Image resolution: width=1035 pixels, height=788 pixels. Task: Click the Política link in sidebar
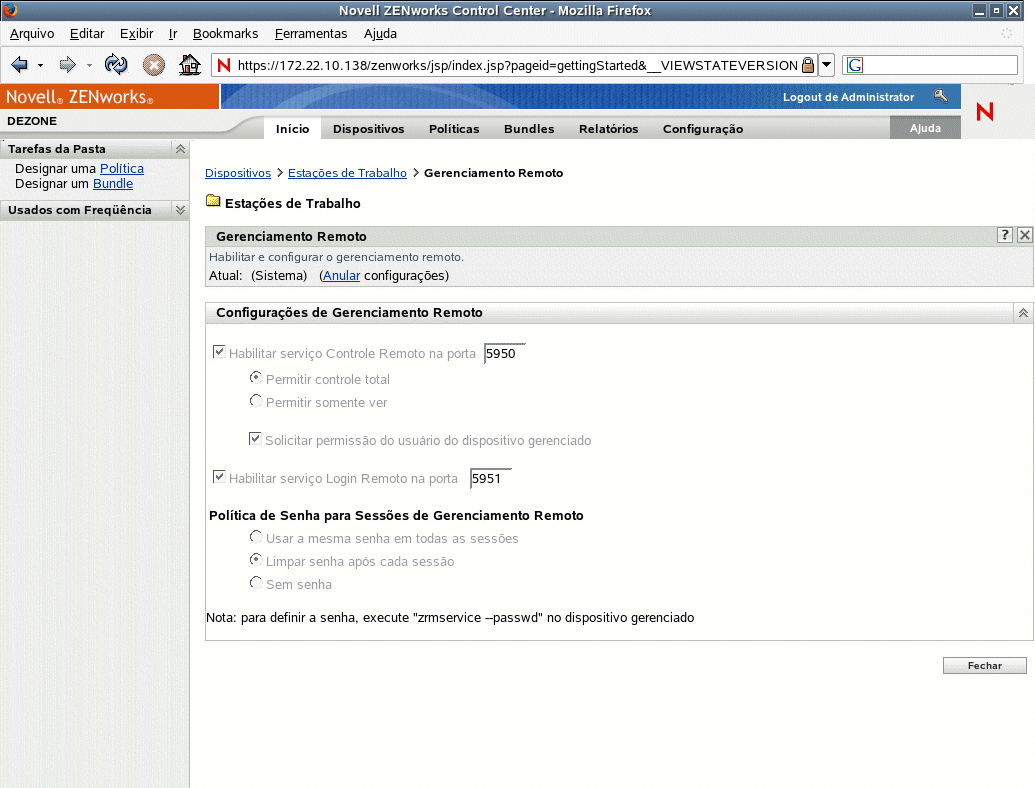(x=121, y=168)
